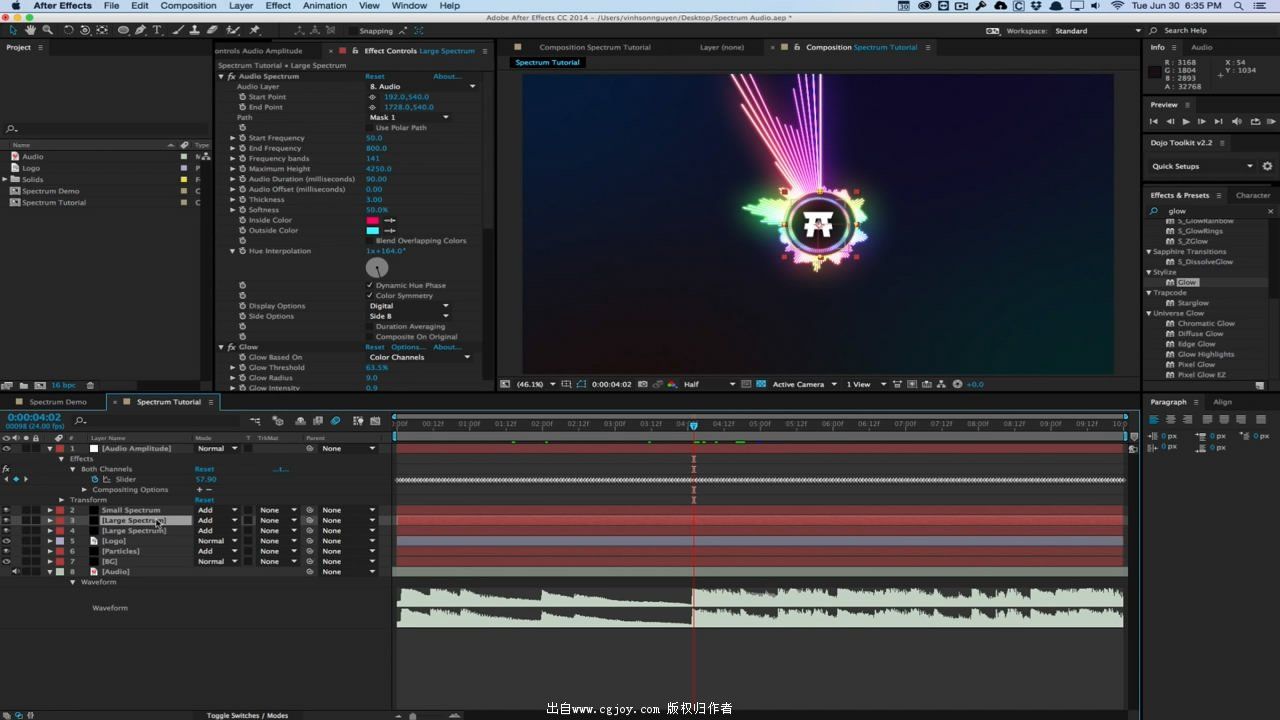Viewport: 1280px width, 720px height.
Task: Open the Graph Editor in timeline
Action: tap(375, 421)
